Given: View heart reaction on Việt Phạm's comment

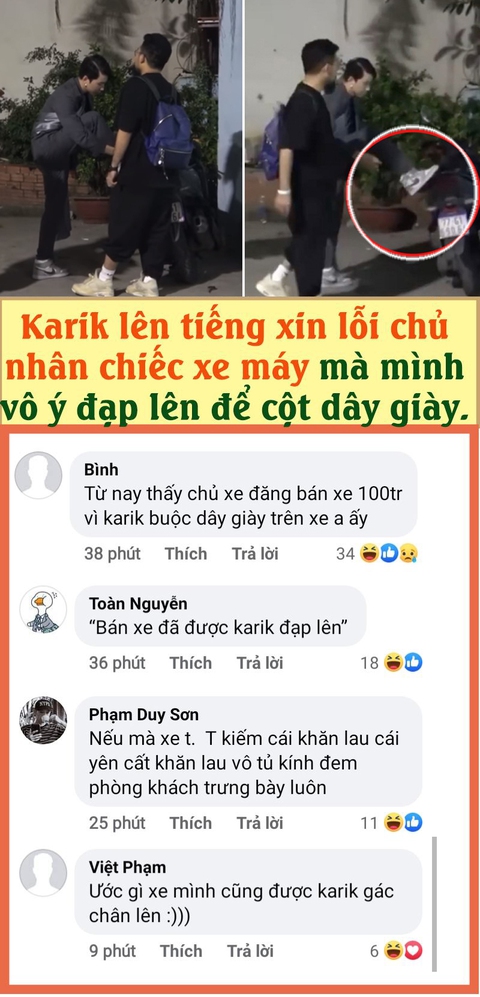Looking at the screenshot, I should [413, 951].
